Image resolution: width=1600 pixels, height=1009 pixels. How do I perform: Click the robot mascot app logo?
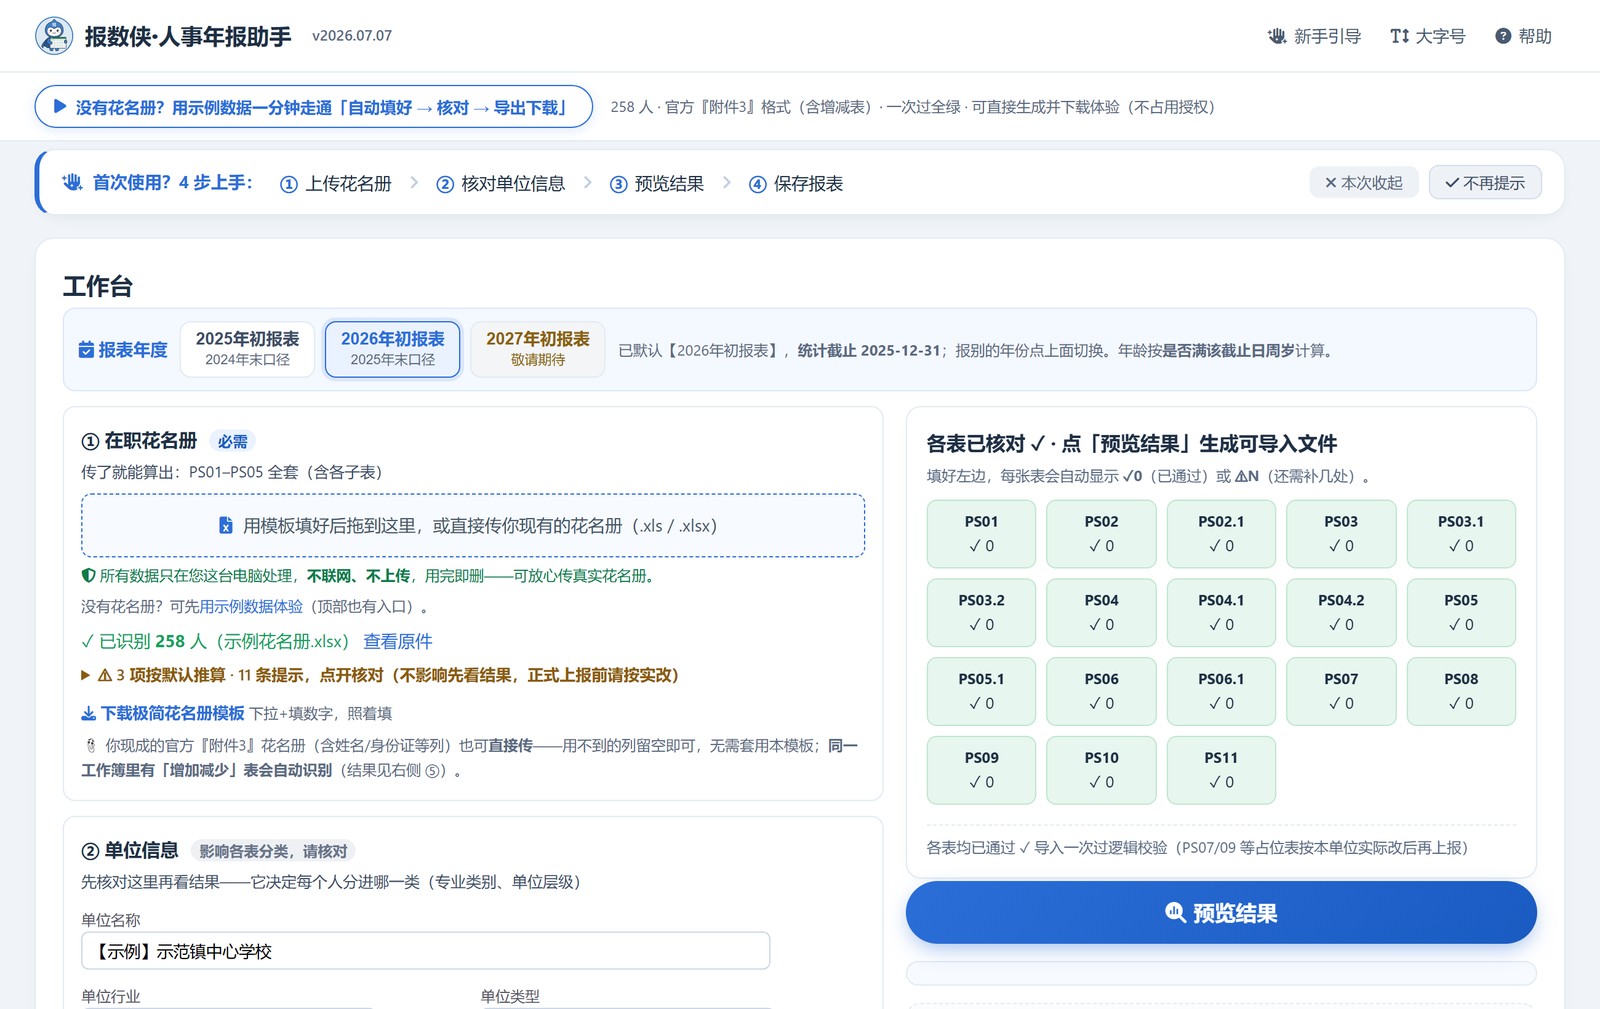[54, 36]
